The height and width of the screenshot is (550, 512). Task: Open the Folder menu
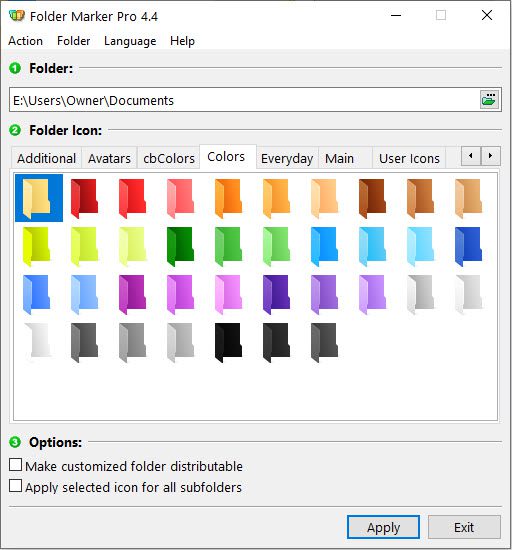(74, 41)
